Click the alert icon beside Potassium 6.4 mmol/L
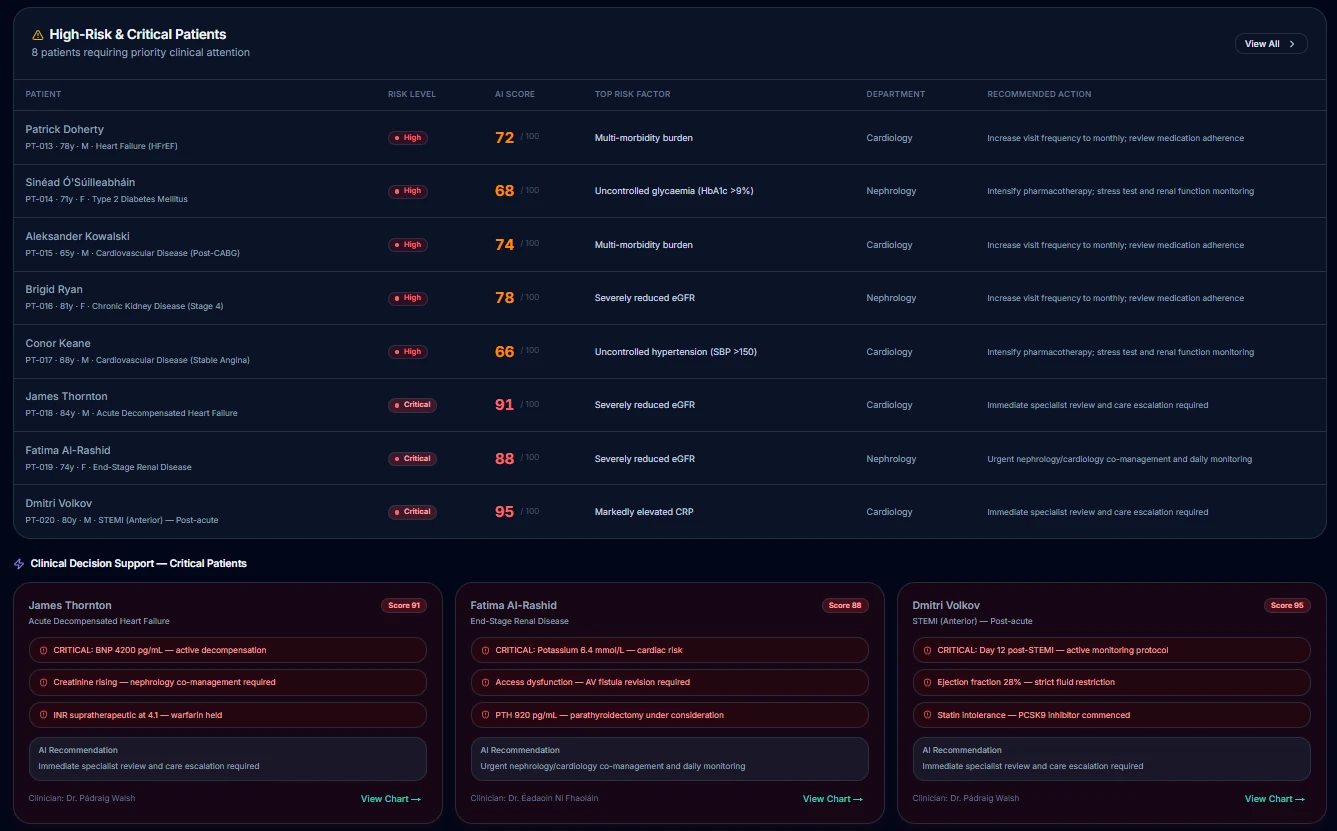The height and width of the screenshot is (831, 1337). (x=485, y=650)
